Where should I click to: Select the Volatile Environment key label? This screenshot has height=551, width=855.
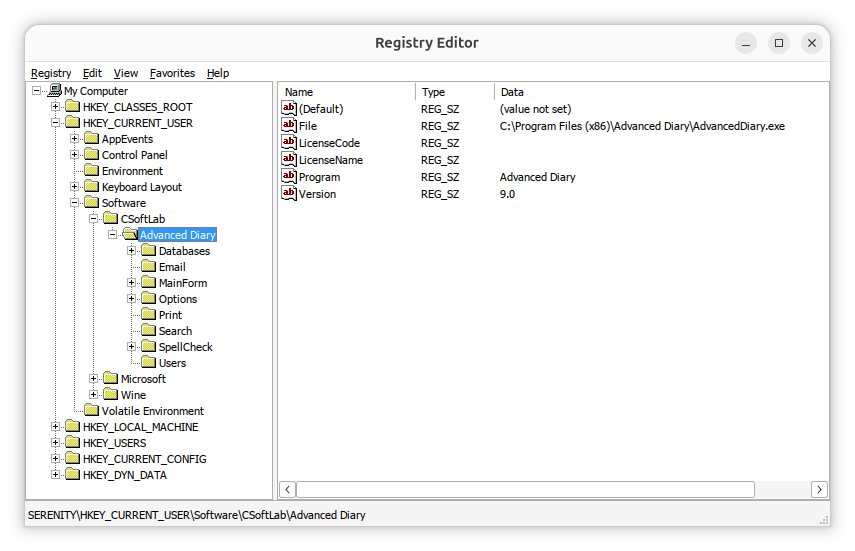[153, 411]
